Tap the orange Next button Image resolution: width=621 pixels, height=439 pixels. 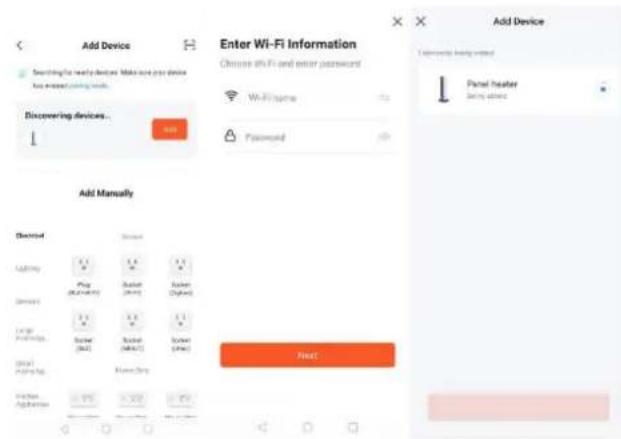click(308, 355)
